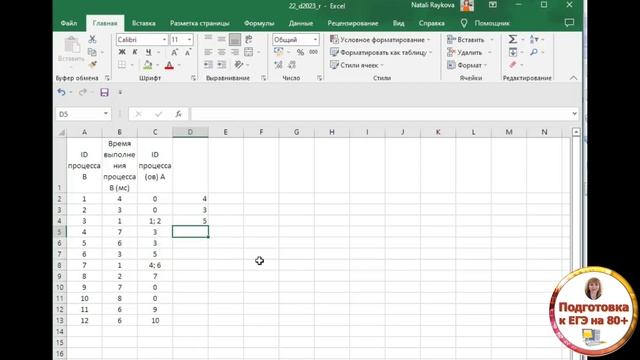
Task: Apply comma style 000 format
Action: (313, 52)
